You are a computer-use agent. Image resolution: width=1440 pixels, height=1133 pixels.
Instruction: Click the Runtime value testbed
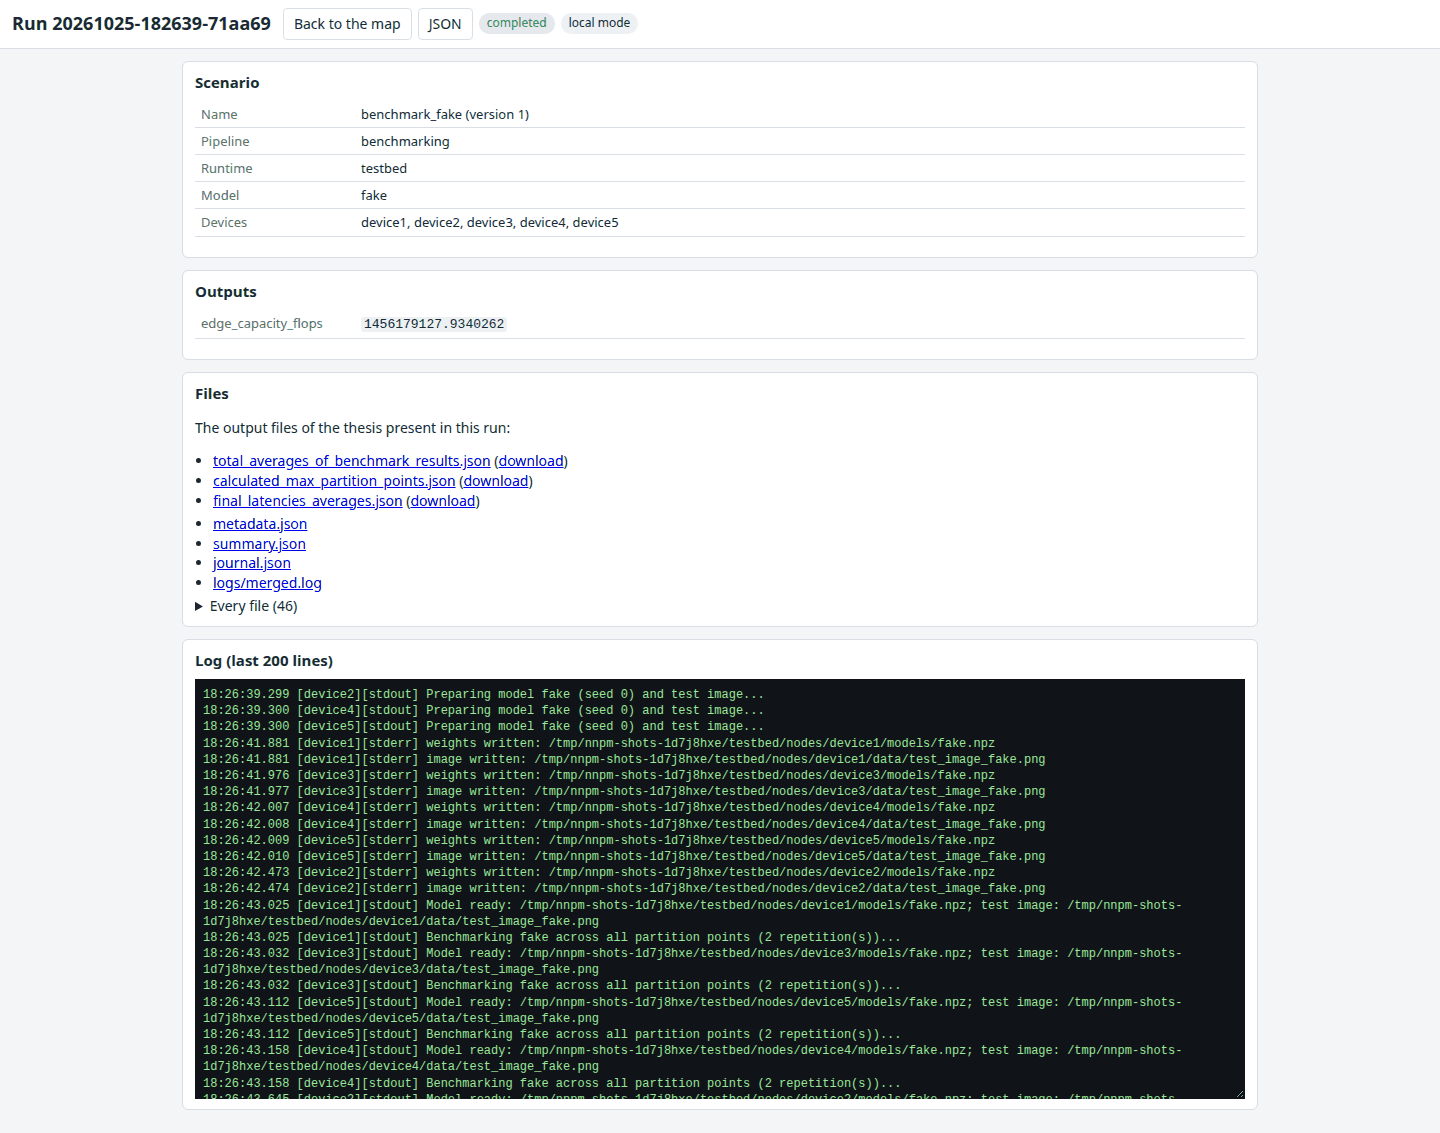pos(384,169)
